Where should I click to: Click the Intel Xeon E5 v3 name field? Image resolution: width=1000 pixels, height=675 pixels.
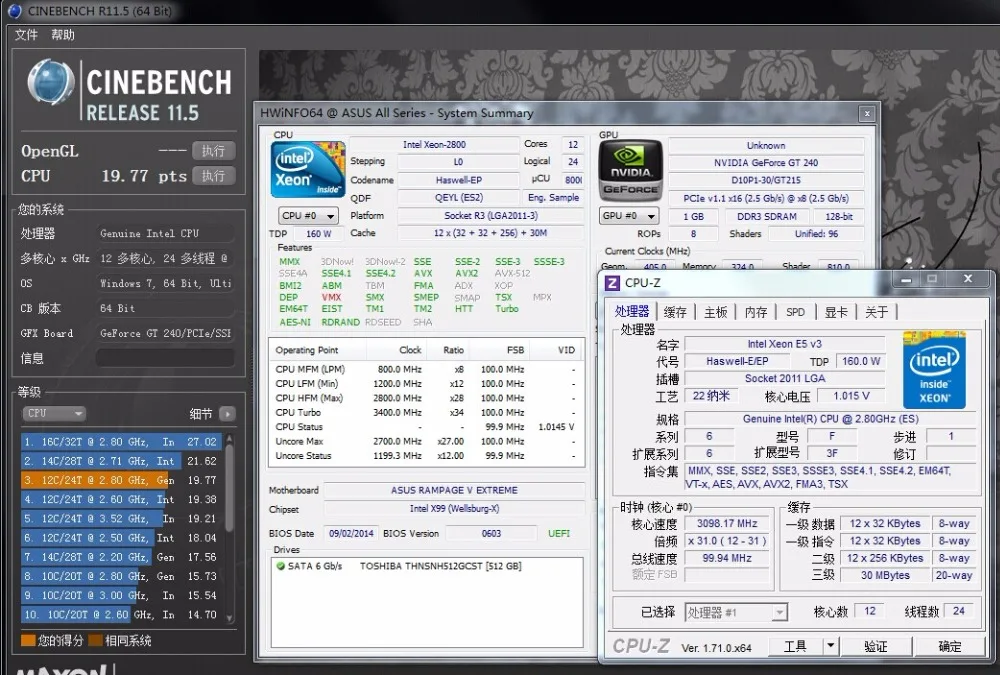tap(784, 344)
